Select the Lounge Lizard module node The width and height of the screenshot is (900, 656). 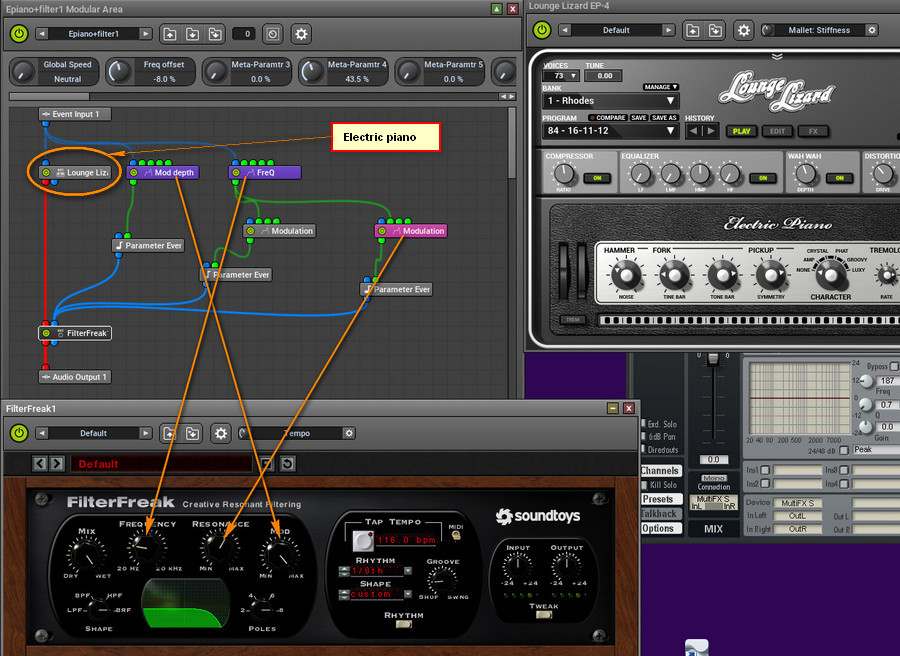[x=75, y=172]
